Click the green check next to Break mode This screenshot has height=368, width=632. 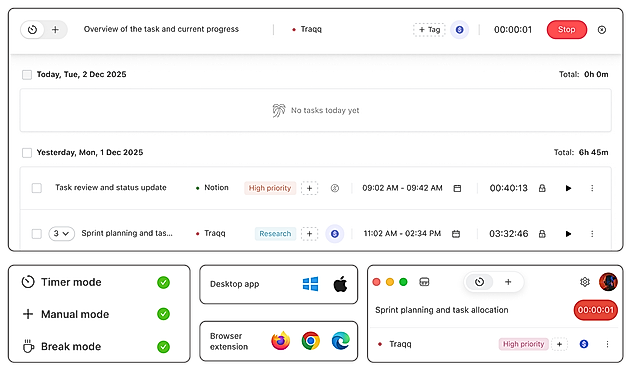[163, 346]
